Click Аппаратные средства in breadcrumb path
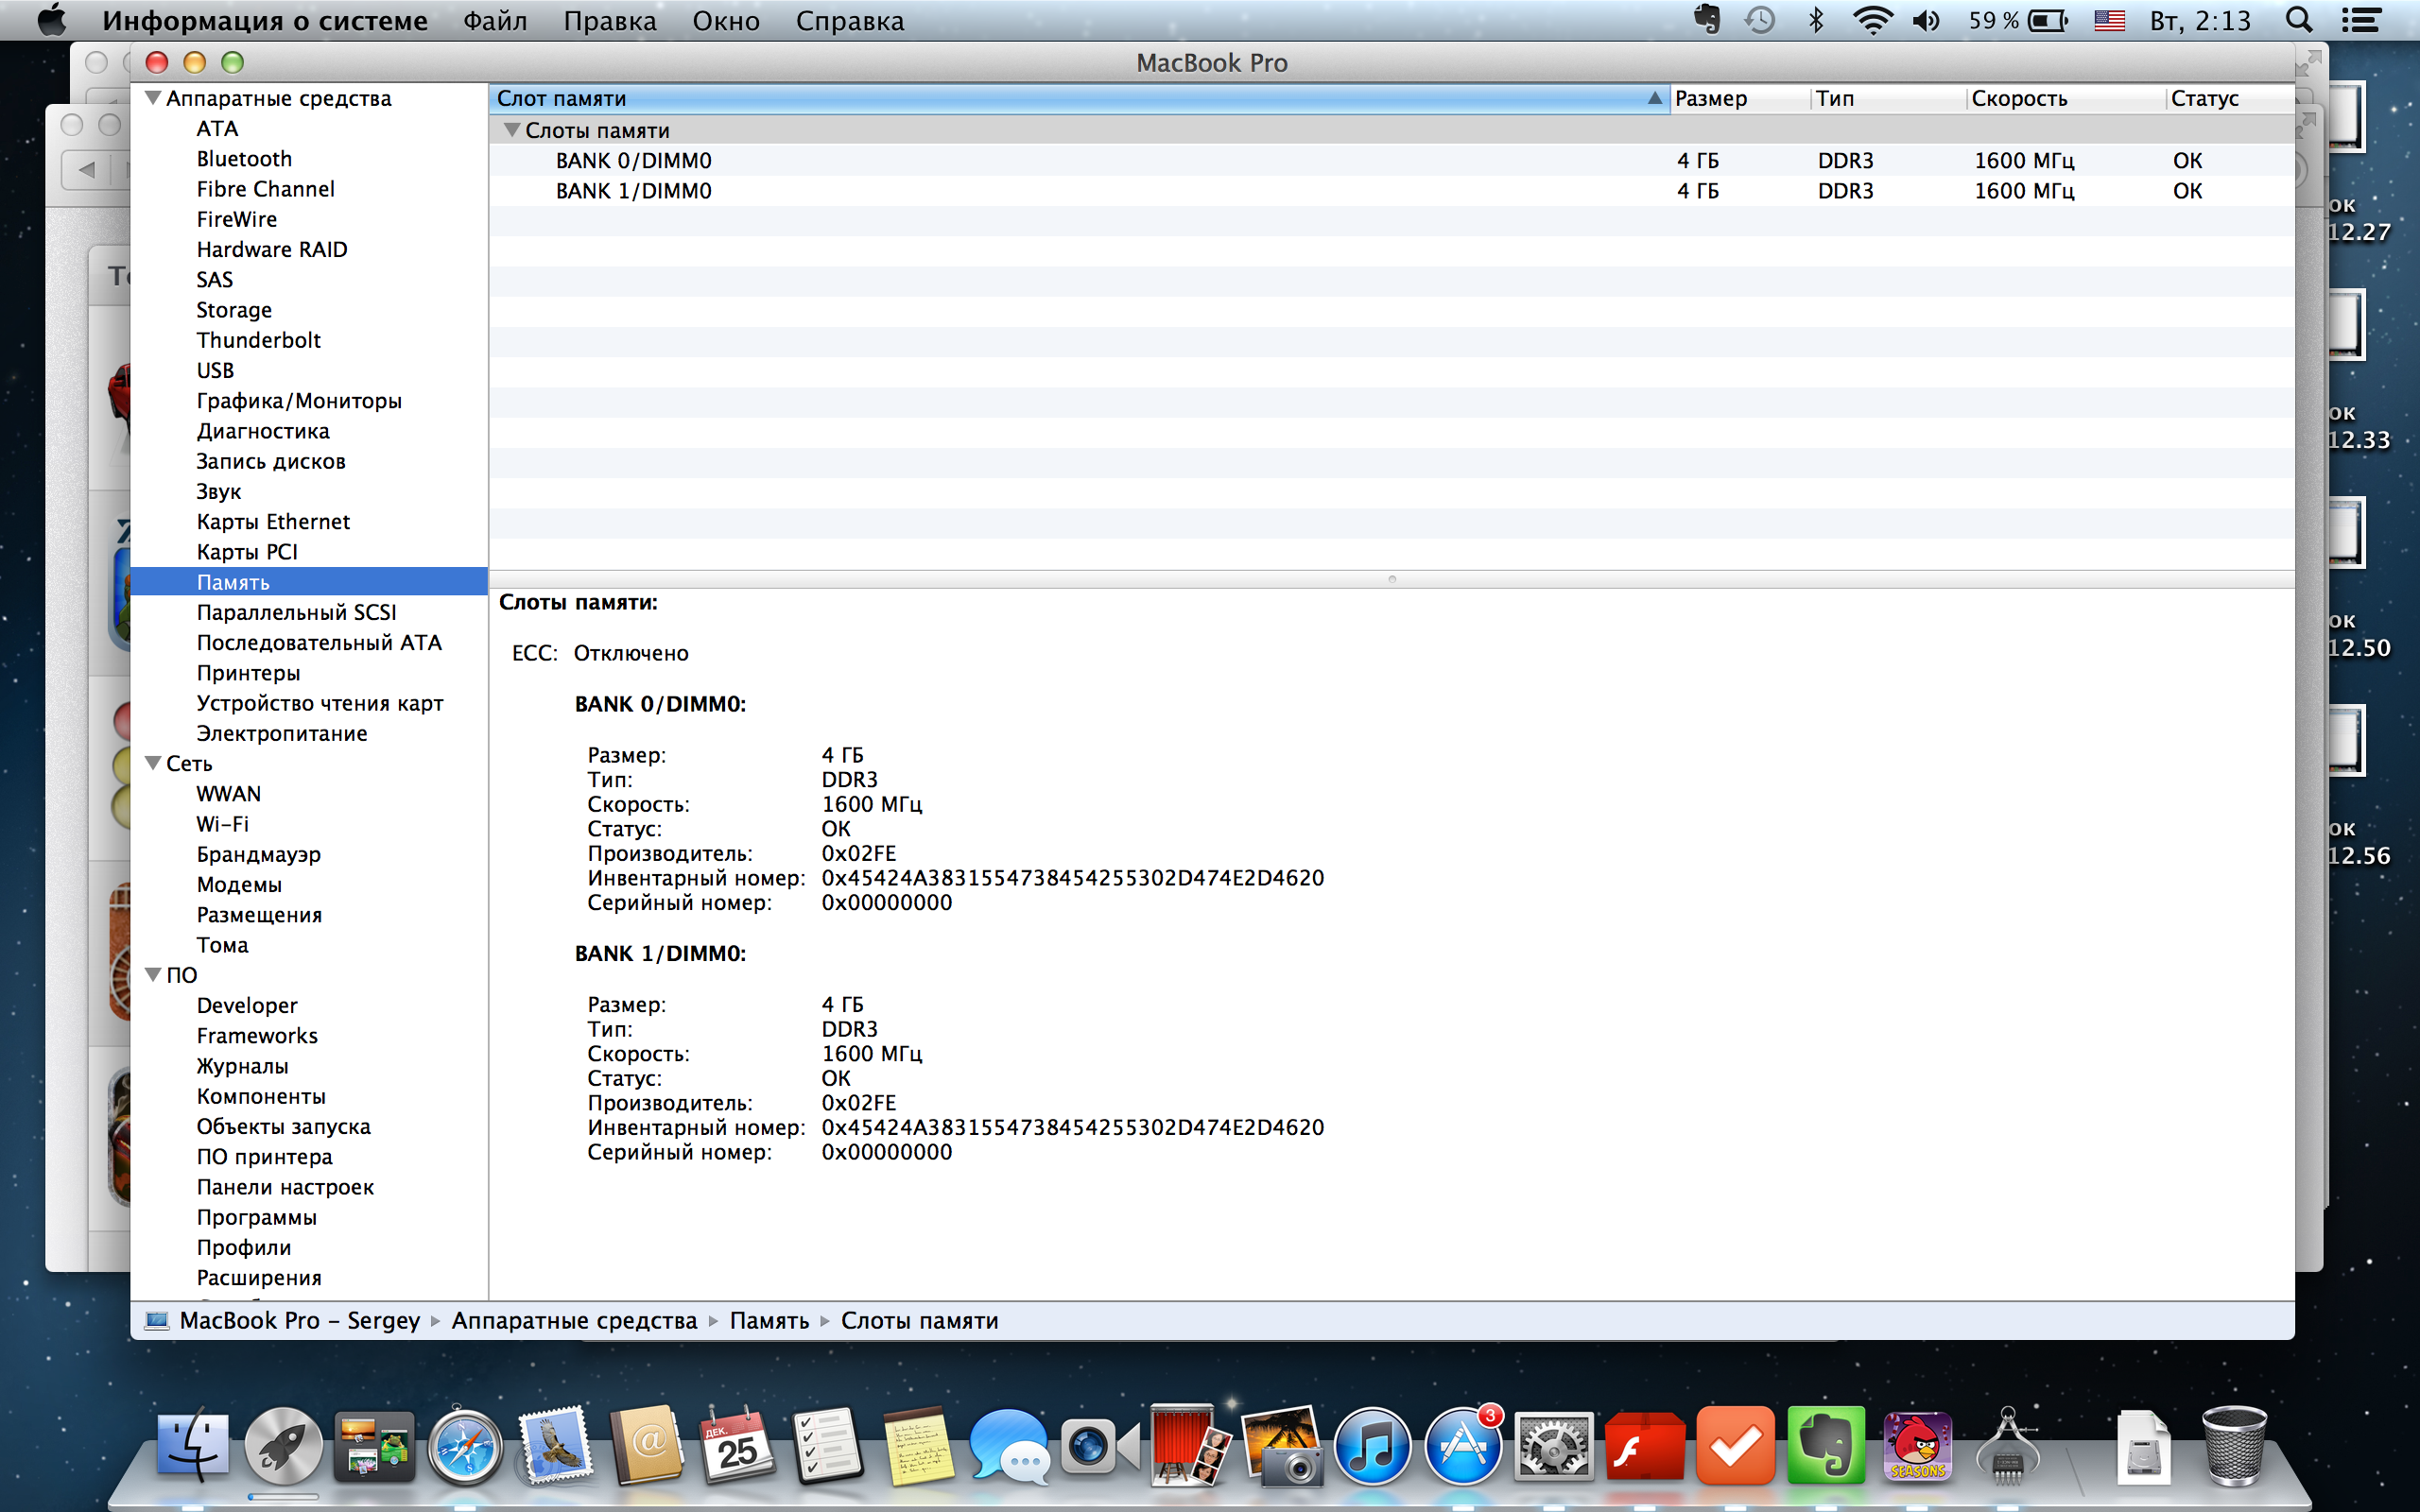Viewport: 2420px width, 1512px height. pyautogui.click(x=574, y=1320)
